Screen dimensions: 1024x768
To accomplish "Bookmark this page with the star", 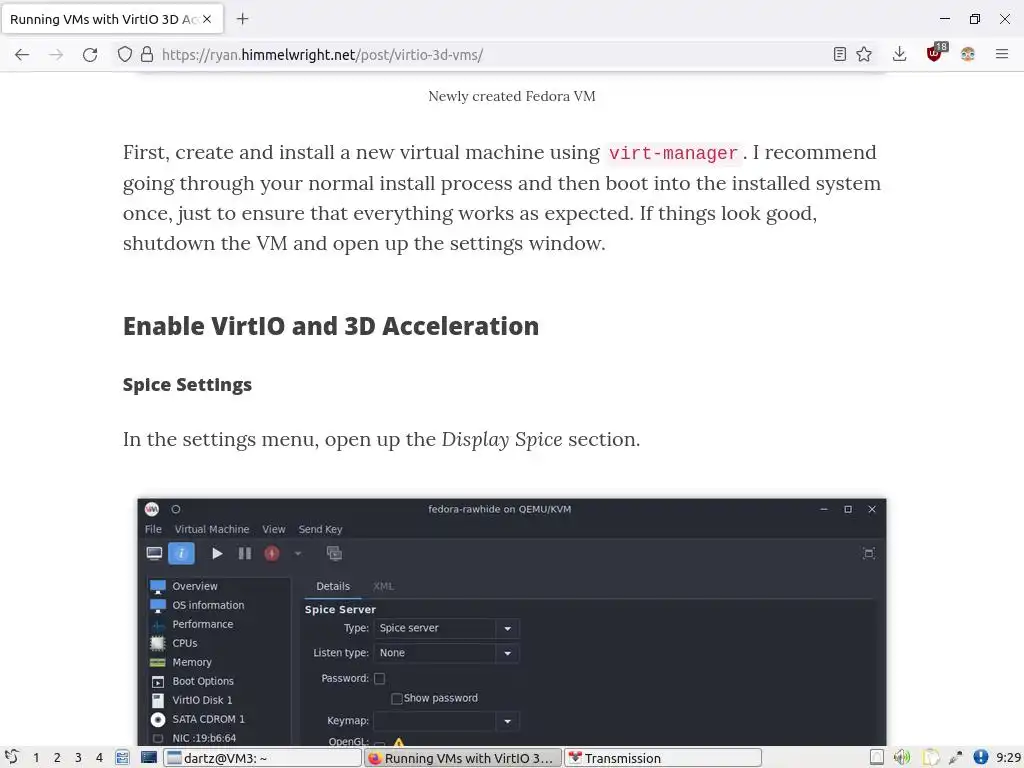I will (x=864, y=54).
